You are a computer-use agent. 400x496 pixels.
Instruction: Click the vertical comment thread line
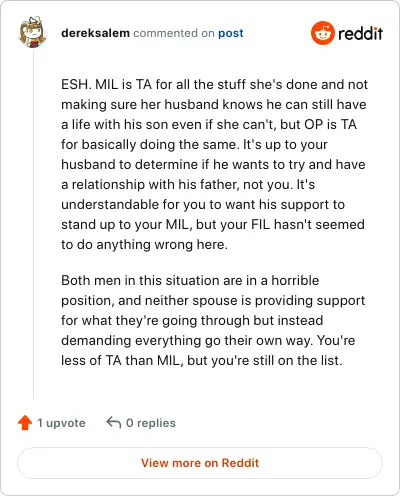(33, 224)
